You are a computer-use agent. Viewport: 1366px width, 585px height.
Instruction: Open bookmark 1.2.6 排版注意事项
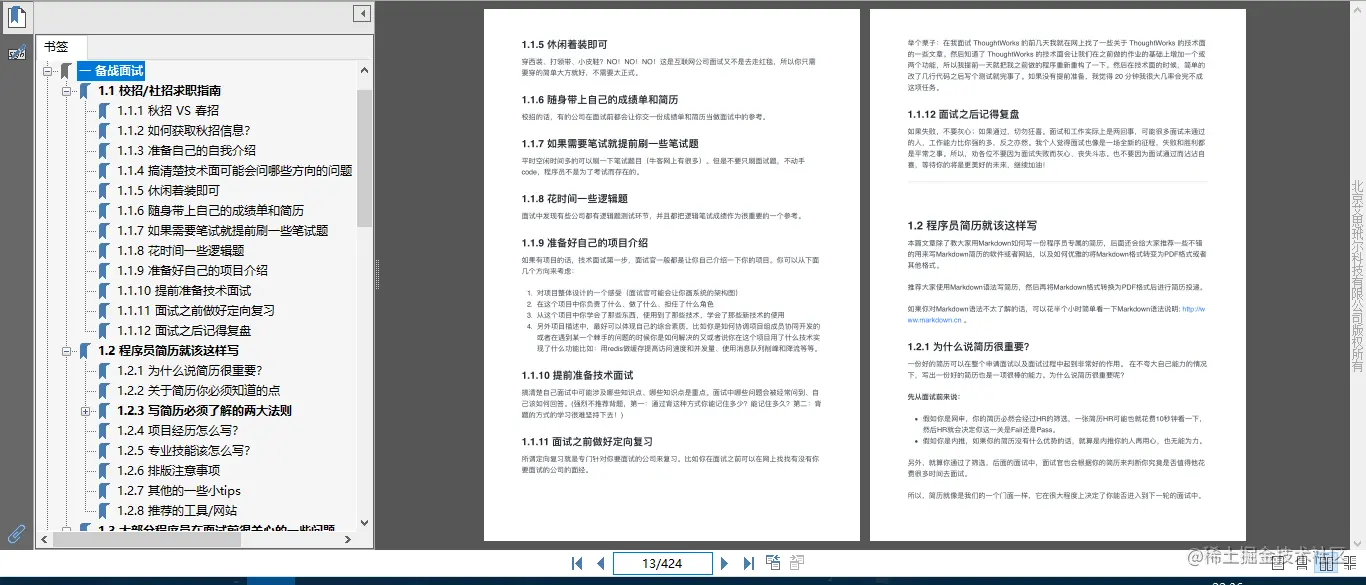(x=168, y=471)
